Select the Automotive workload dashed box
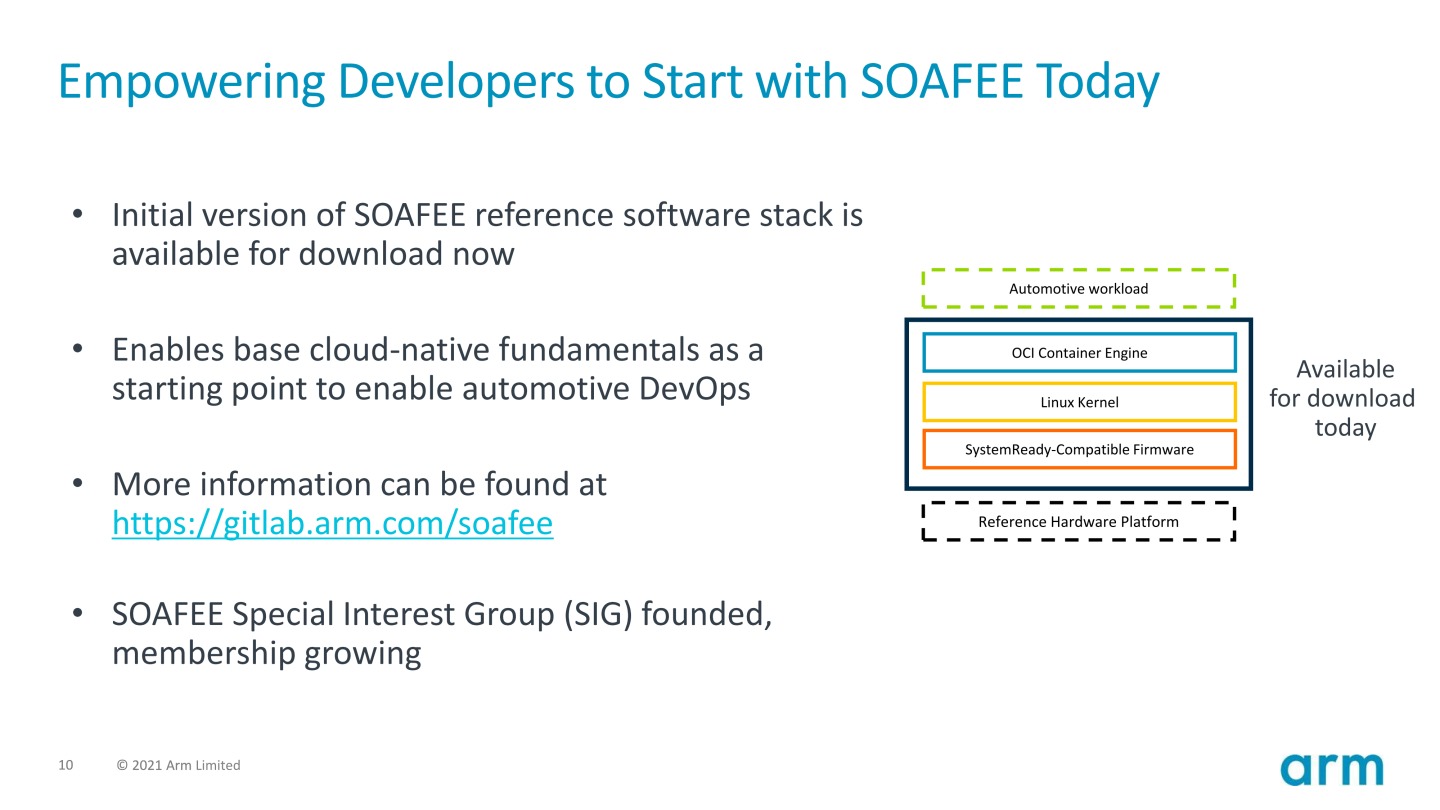The image size is (1440, 810). click(1078, 289)
